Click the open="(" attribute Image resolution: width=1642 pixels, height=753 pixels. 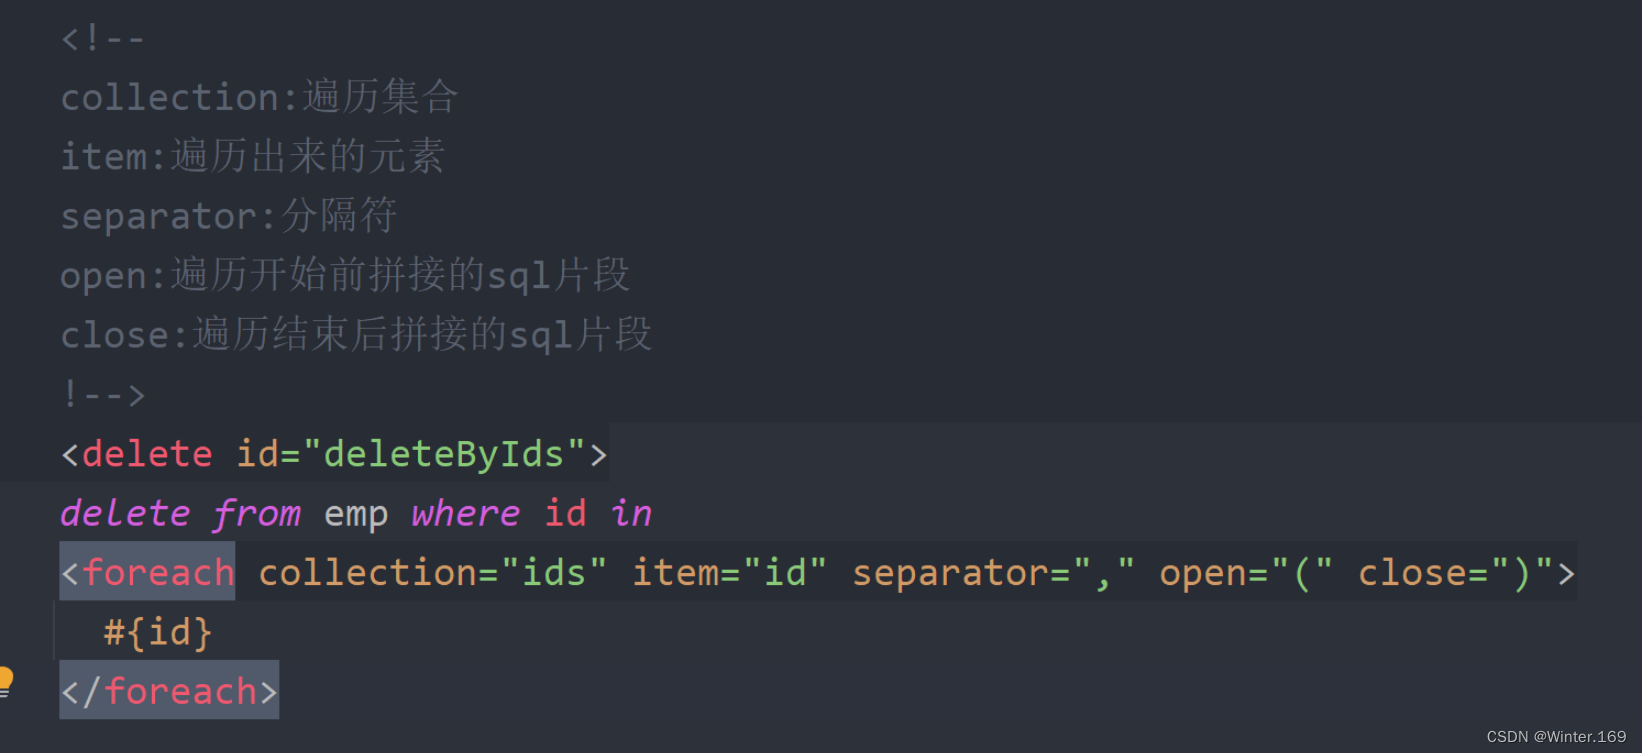(x=1246, y=573)
